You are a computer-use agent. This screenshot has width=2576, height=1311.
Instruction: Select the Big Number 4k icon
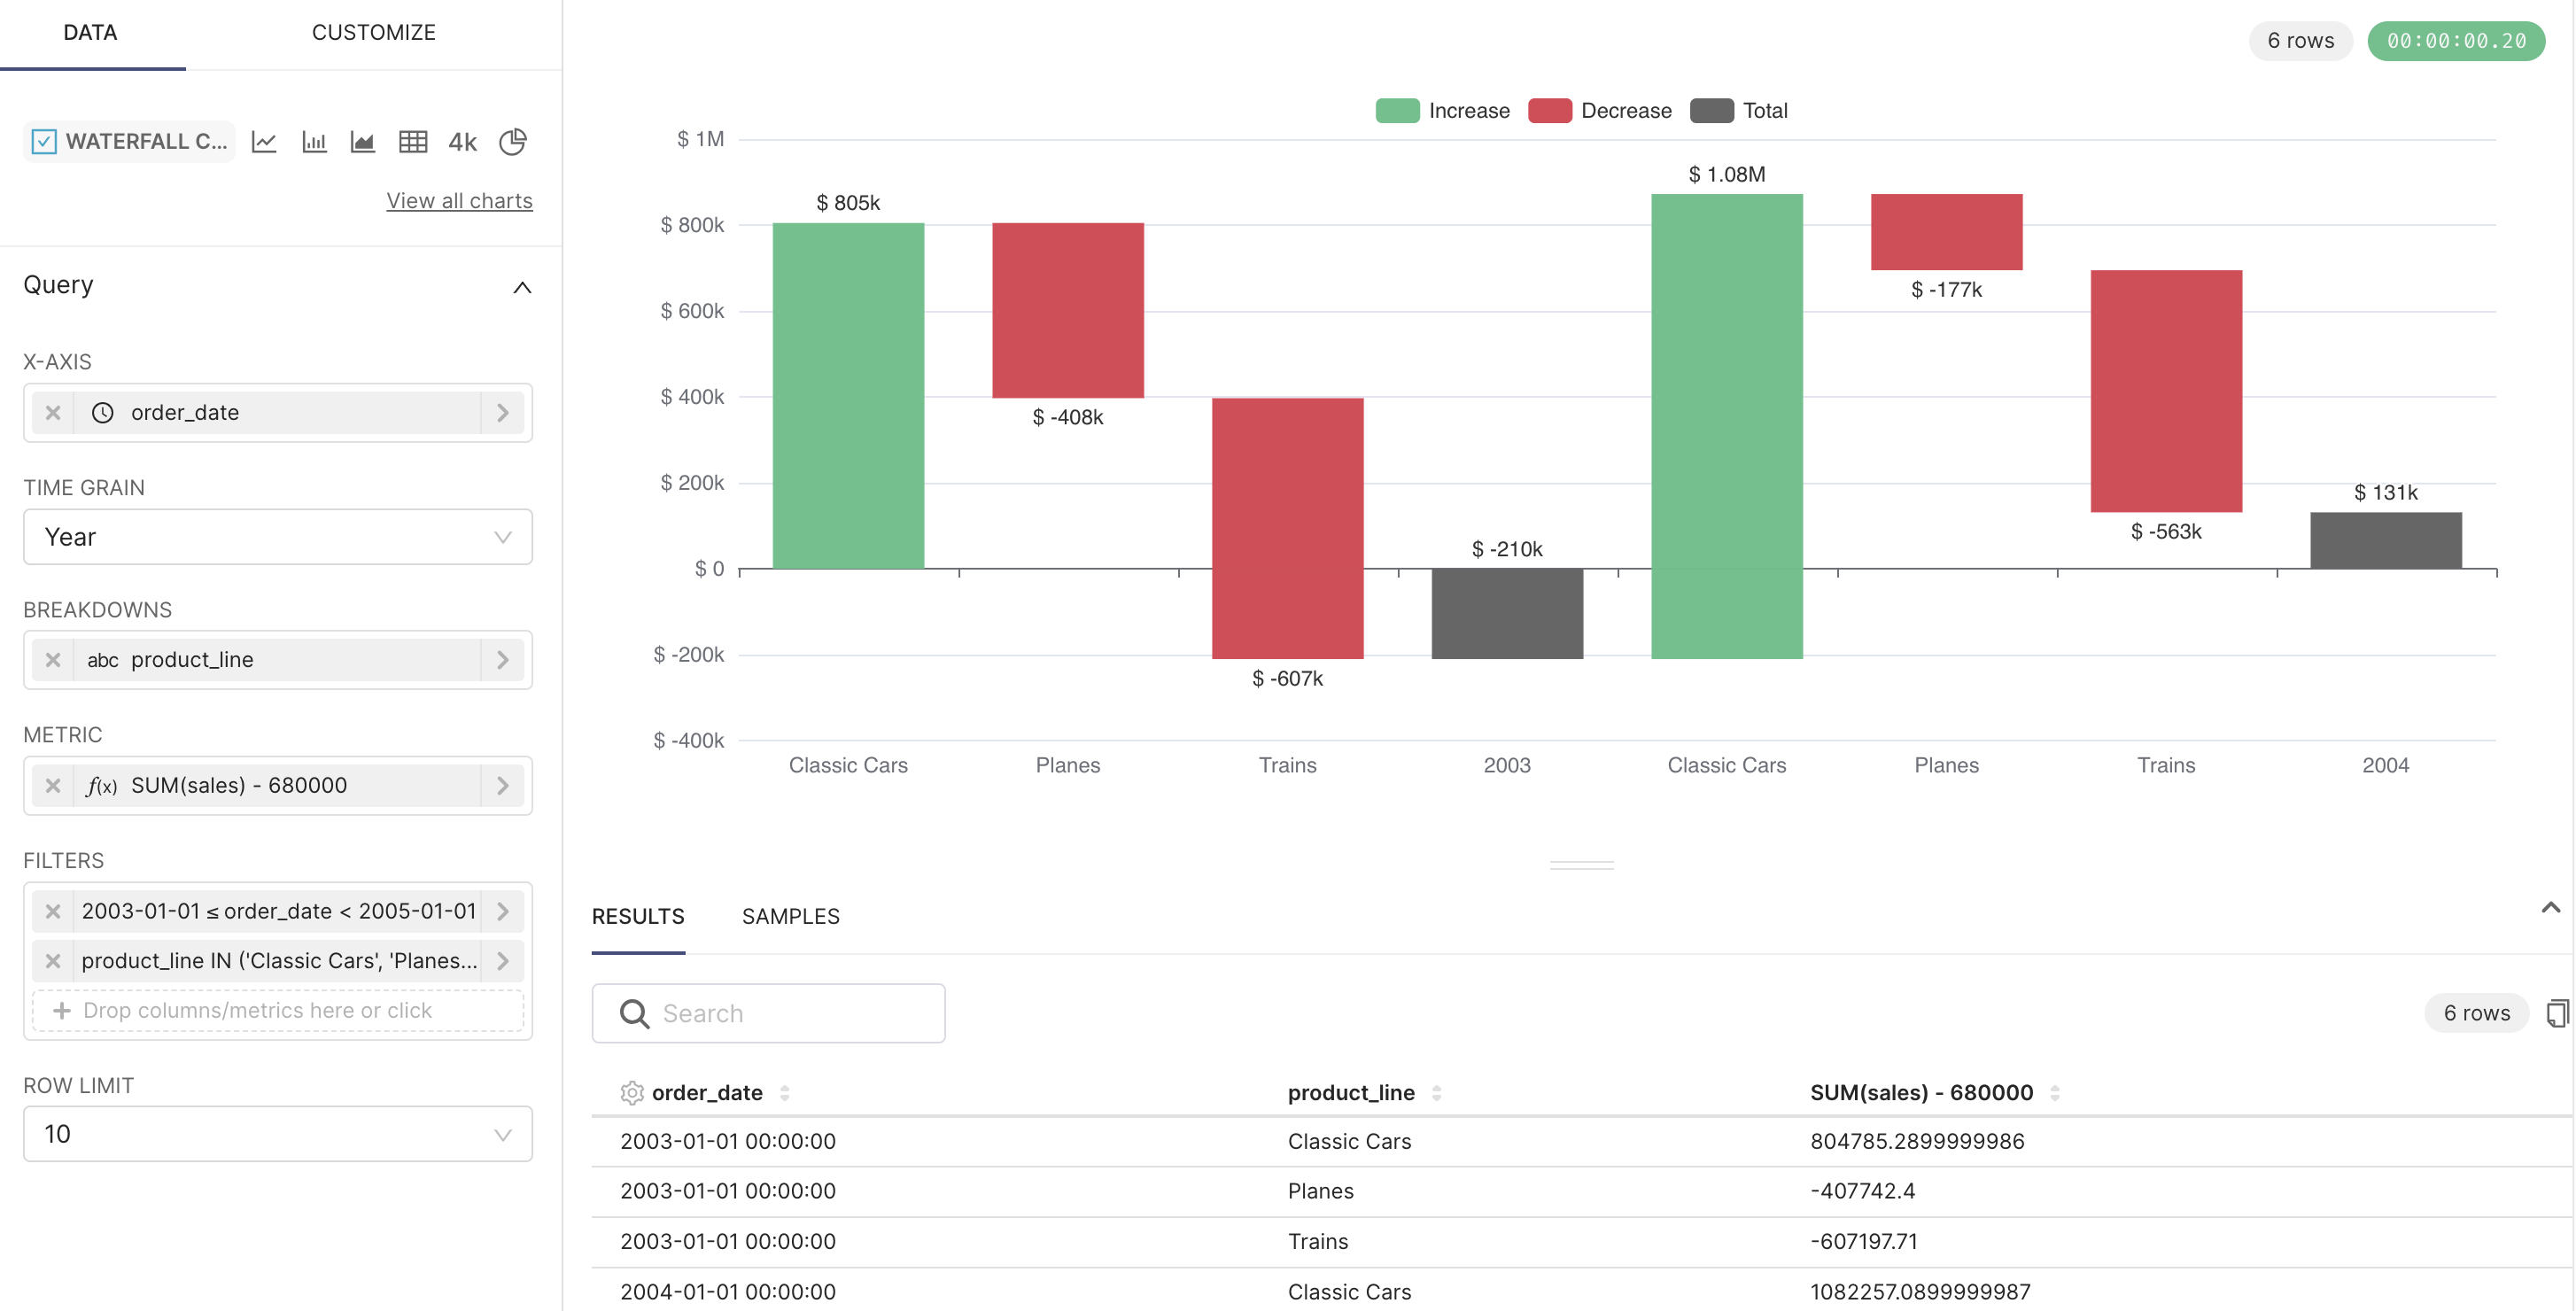tap(462, 141)
